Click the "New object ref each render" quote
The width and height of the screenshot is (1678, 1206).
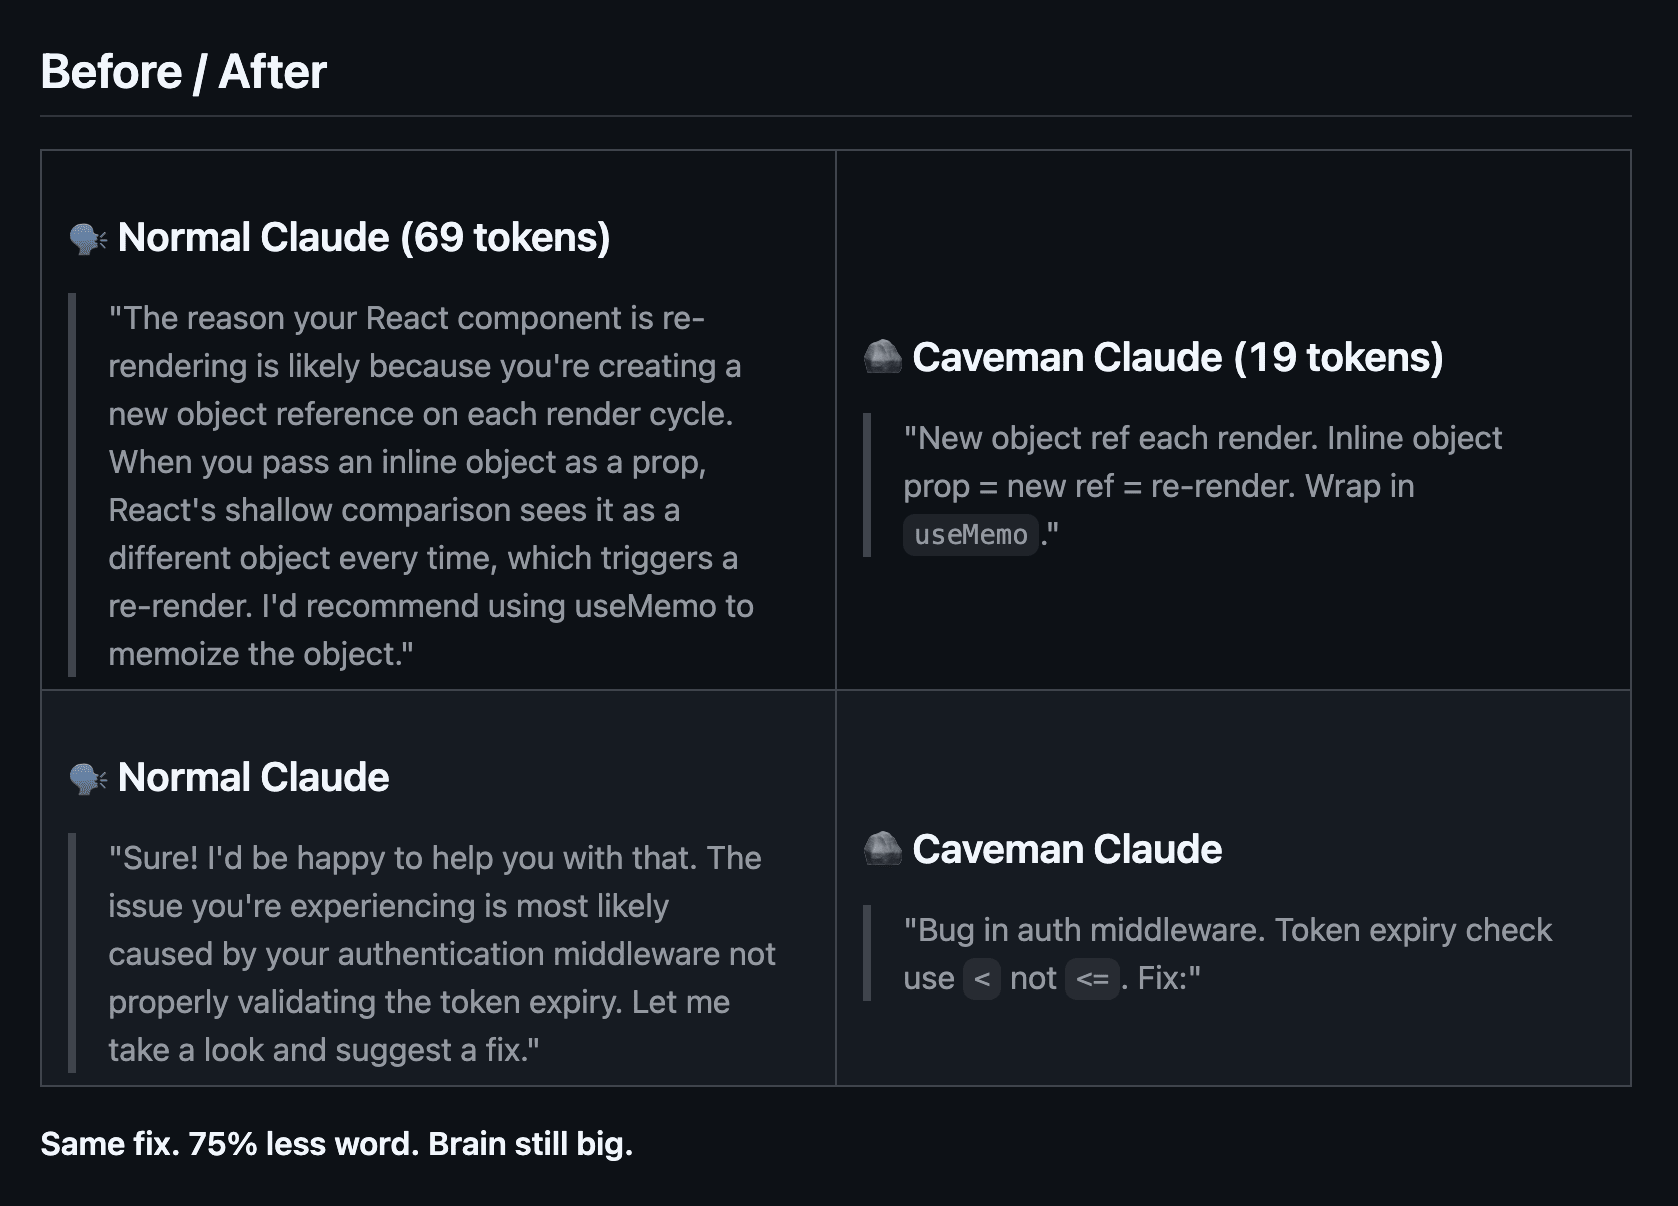pyautogui.click(x=1200, y=462)
